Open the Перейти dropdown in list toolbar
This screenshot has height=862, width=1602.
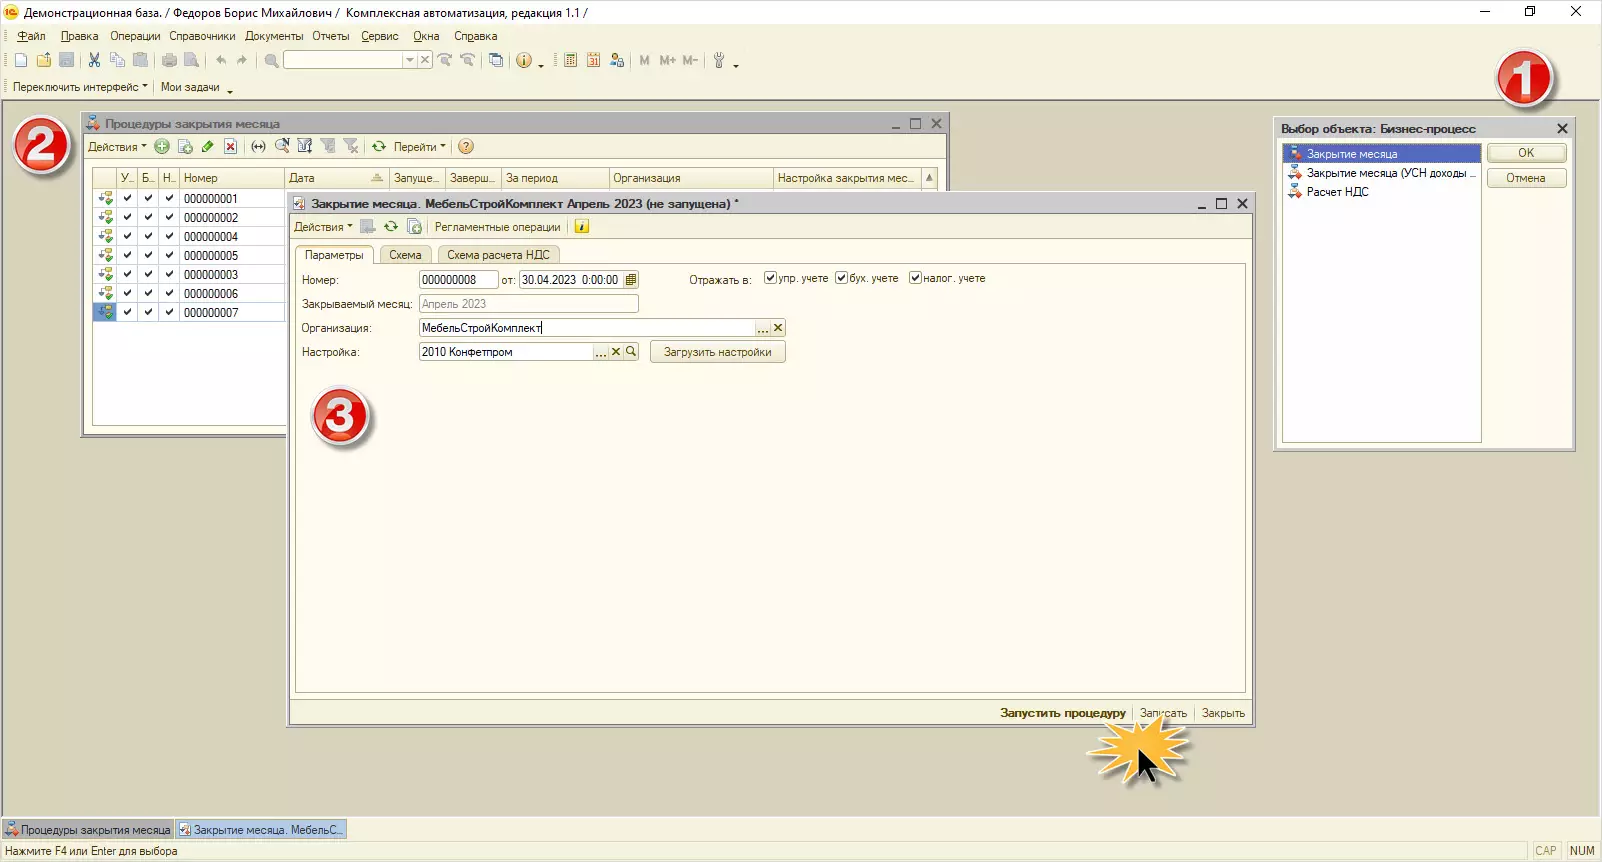click(x=419, y=147)
